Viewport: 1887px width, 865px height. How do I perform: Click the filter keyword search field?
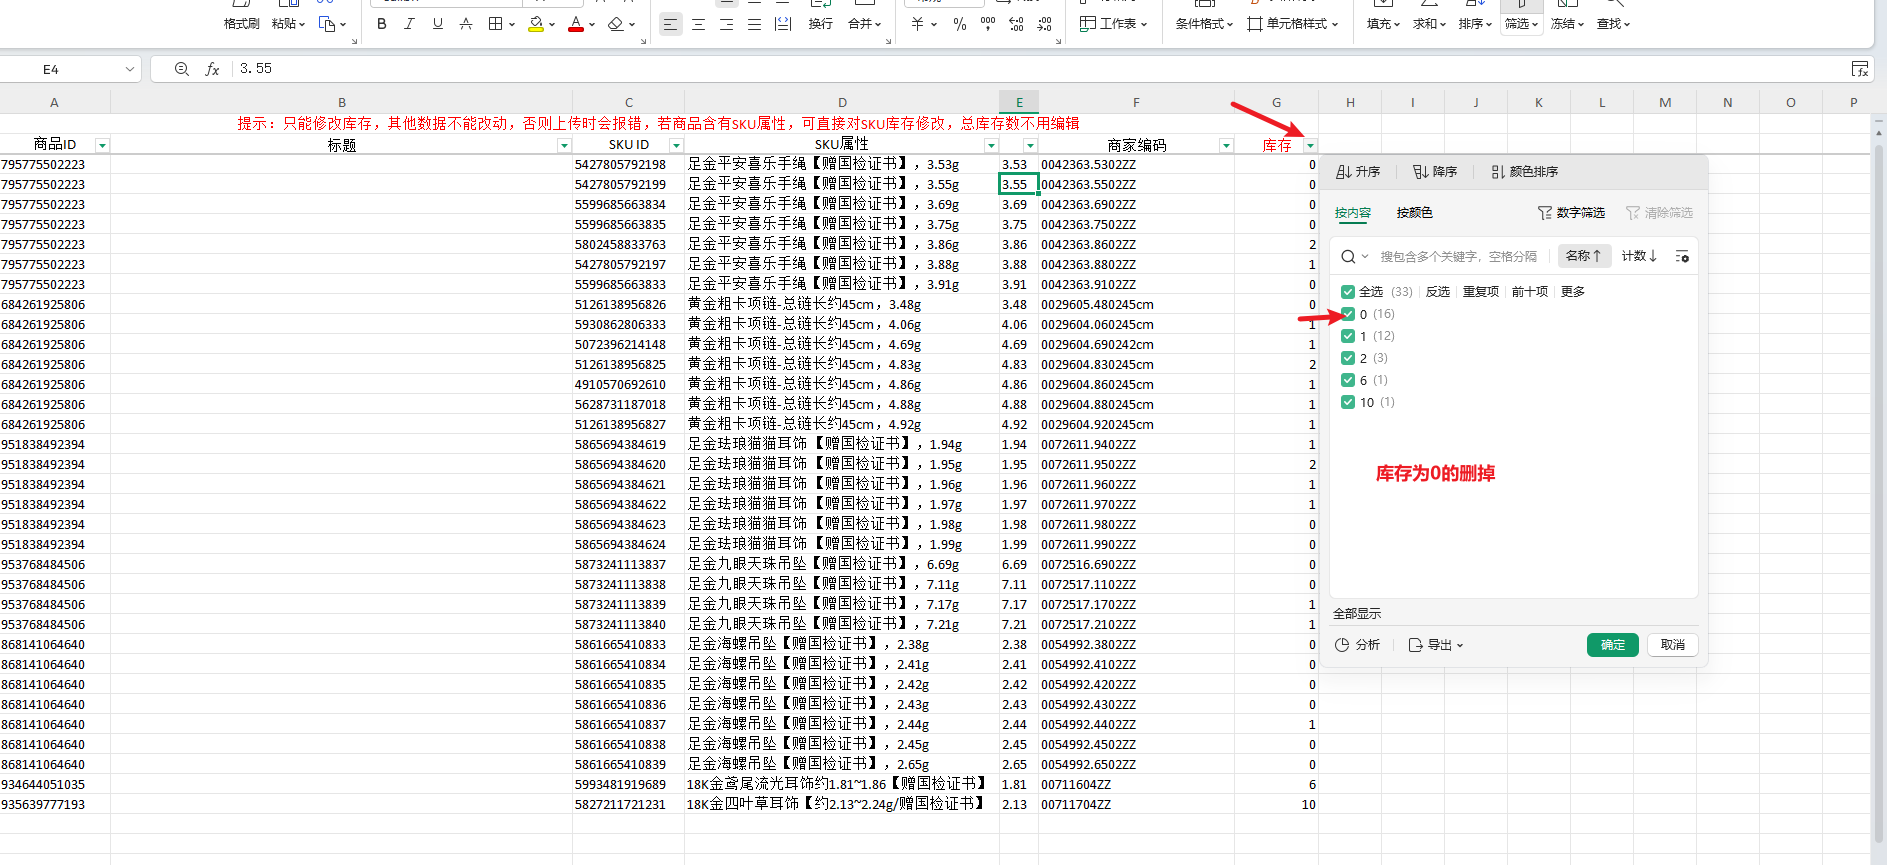[1458, 257]
